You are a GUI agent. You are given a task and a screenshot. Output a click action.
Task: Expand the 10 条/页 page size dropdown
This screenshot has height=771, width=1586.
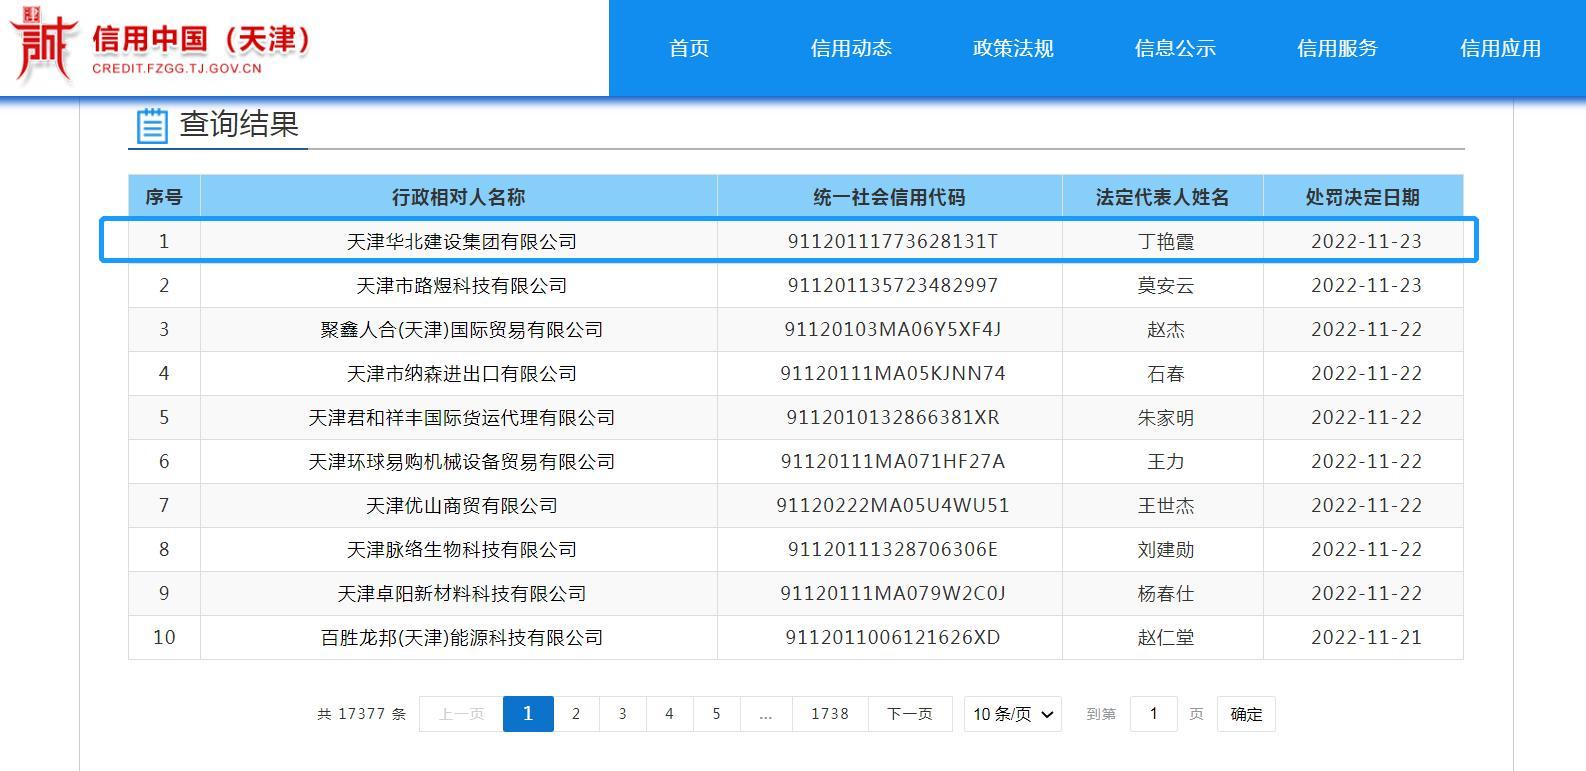coord(1013,714)
